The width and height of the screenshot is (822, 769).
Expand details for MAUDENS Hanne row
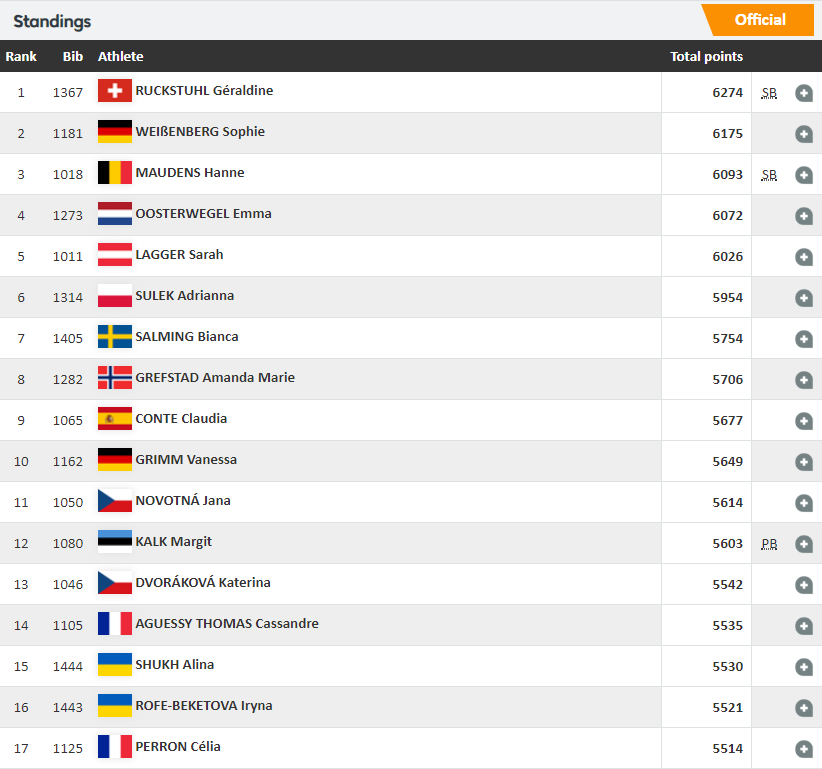(x=804, y=175)
